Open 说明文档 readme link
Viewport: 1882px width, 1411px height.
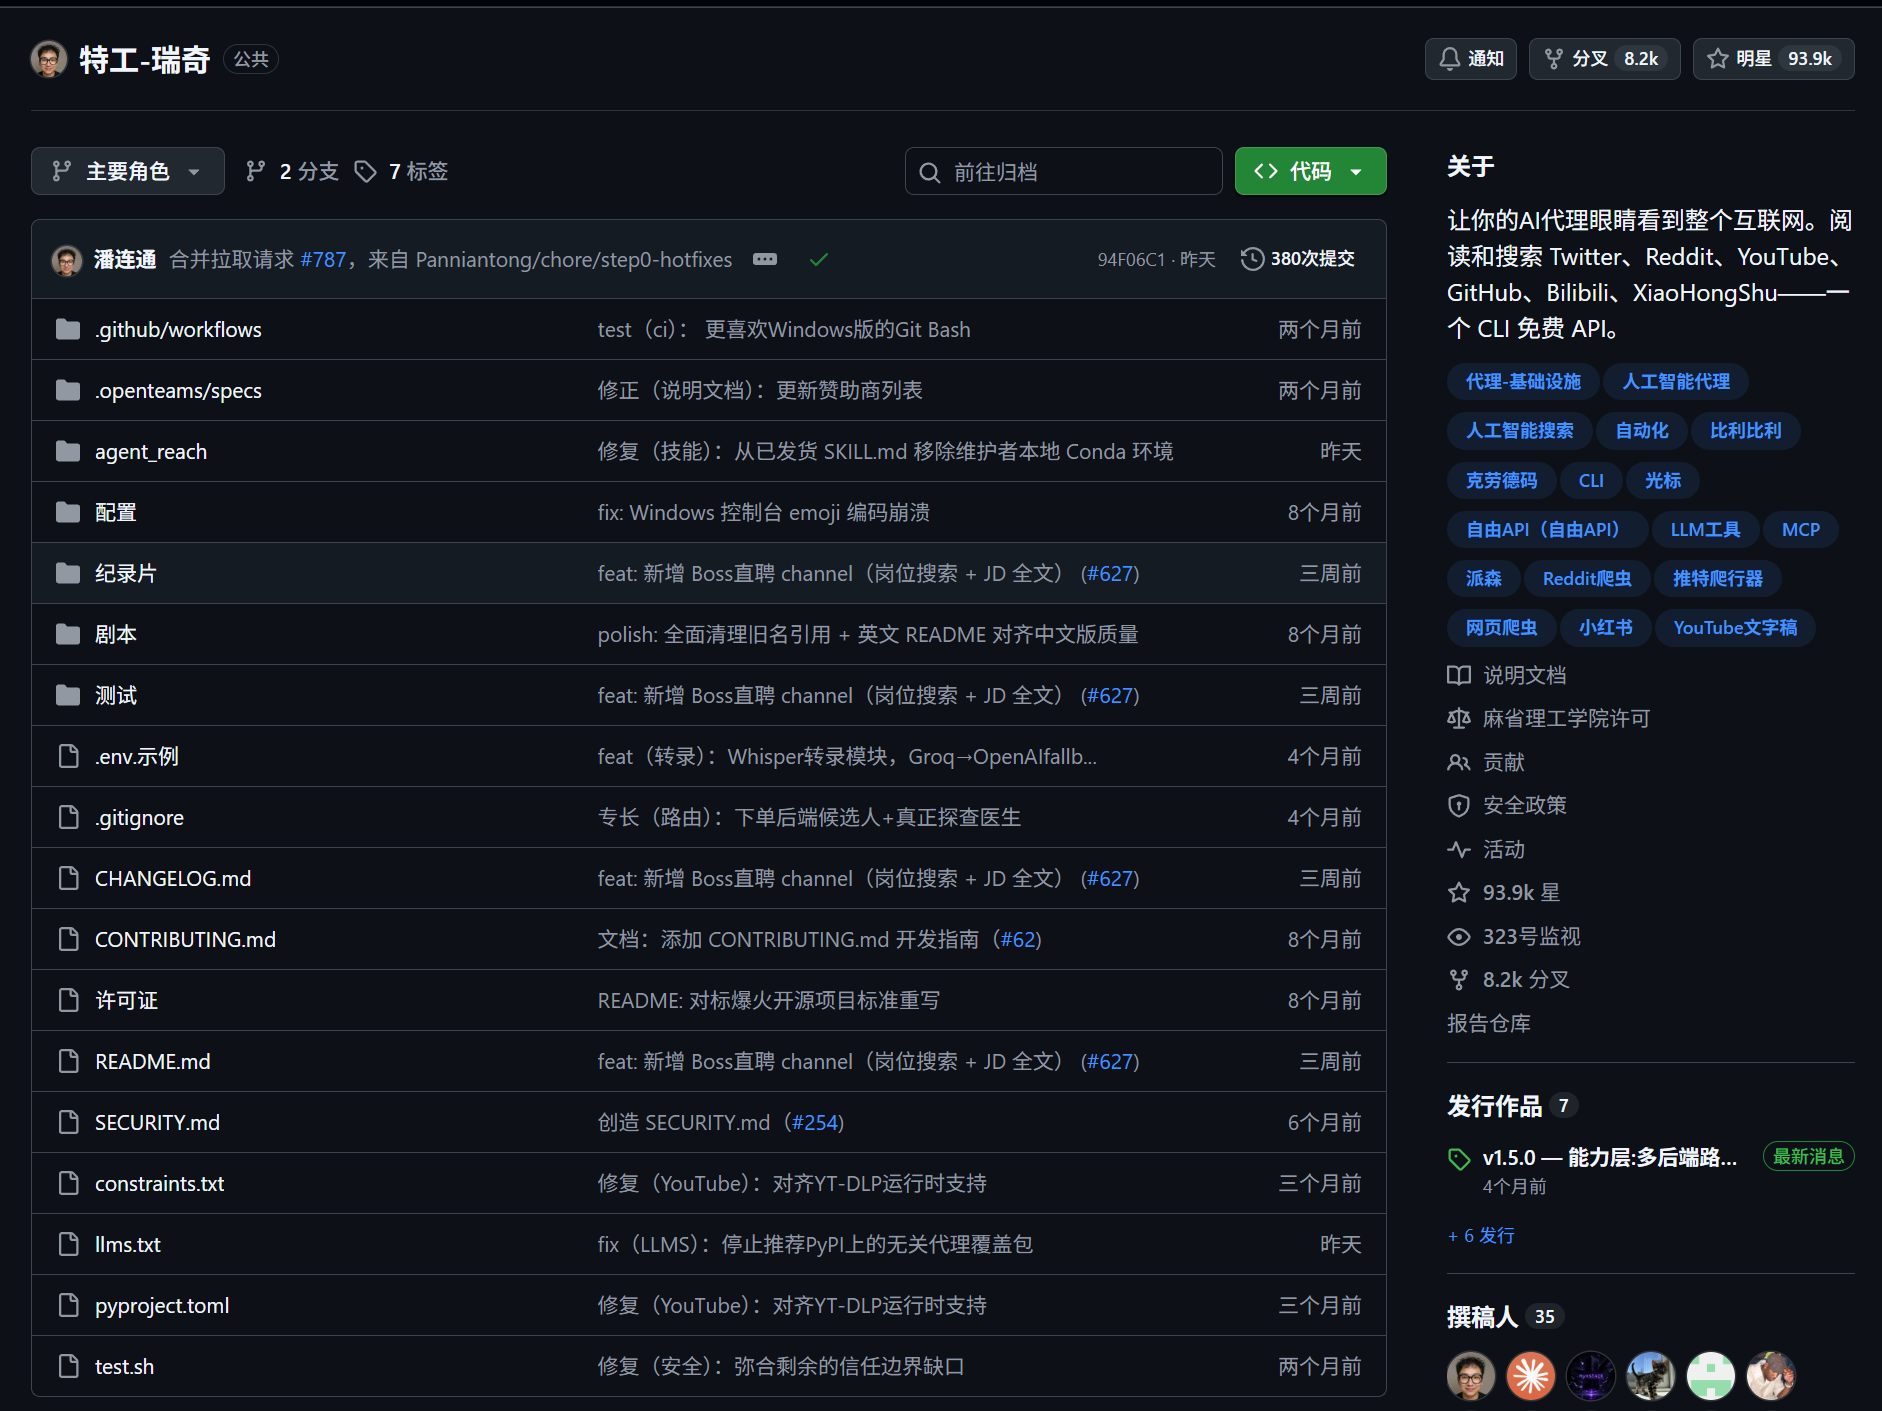(x=1507, y=676)
